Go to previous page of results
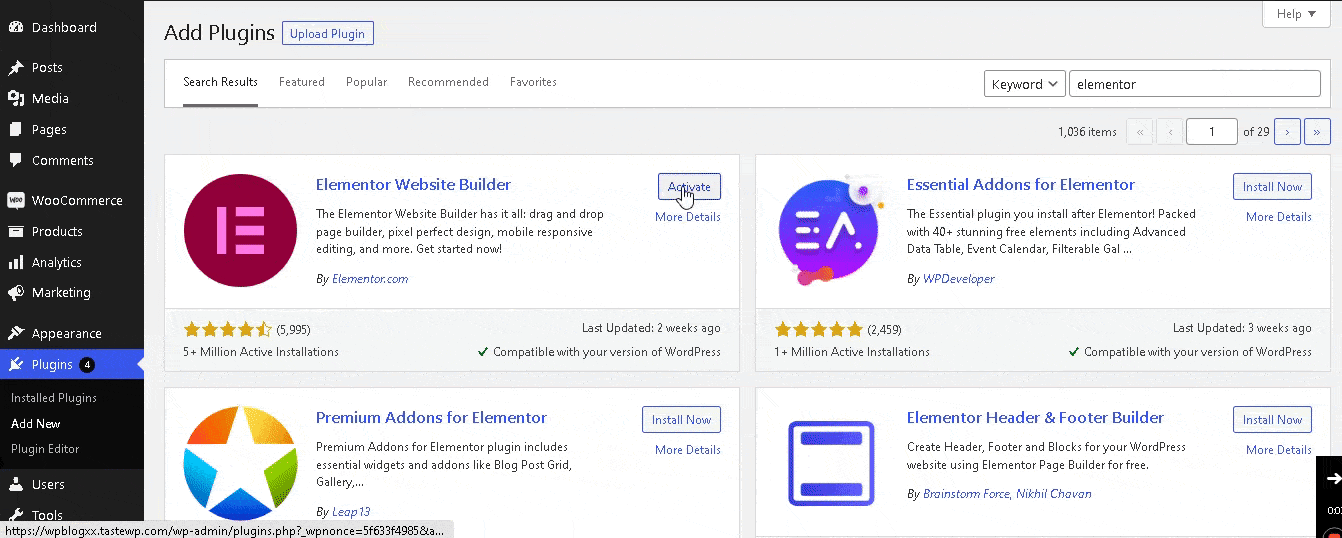Viewport: 1342px width, 538px height. (x=1169, y=131)
